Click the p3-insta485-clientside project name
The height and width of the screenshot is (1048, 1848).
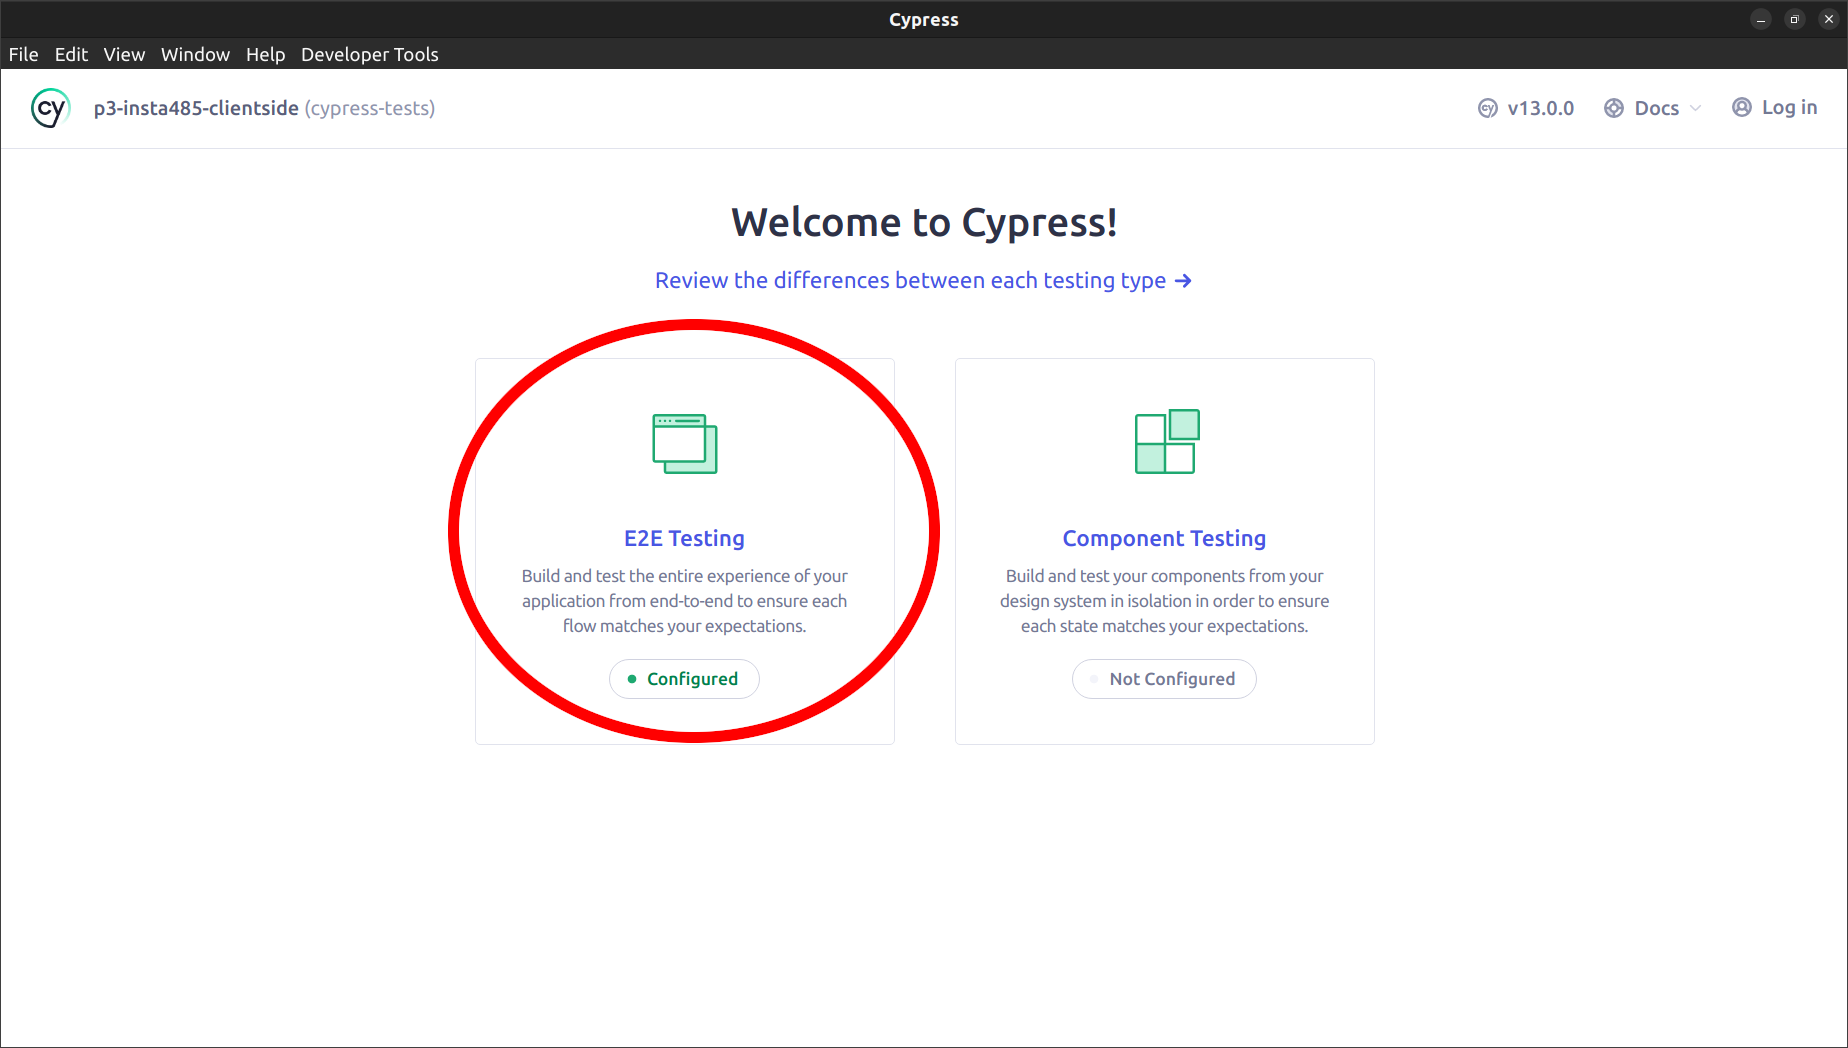(196, 108)
